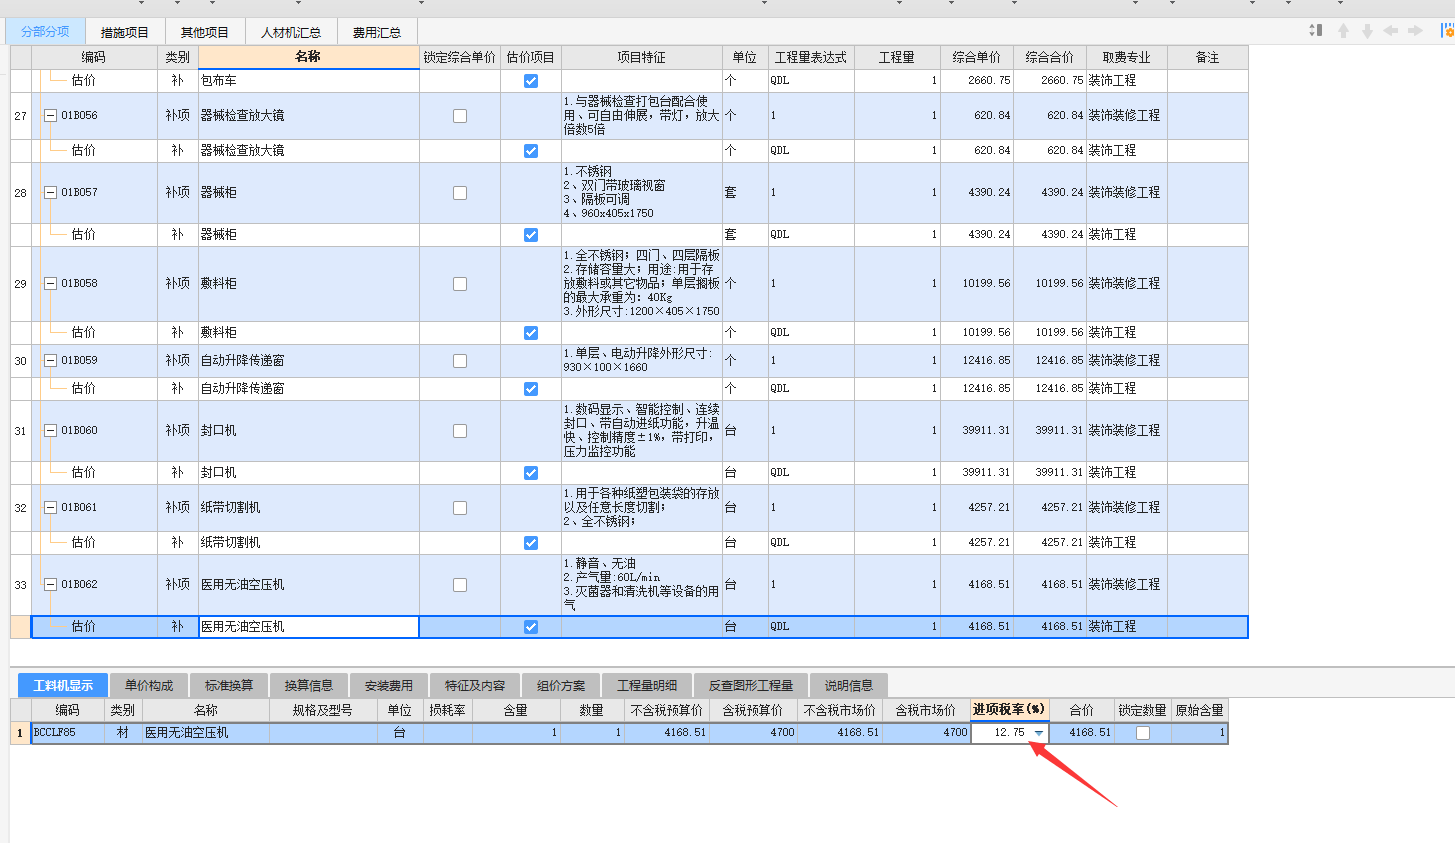Collapse the 01B057 tree row
1455x843 pixels.
tap(50, 193)
